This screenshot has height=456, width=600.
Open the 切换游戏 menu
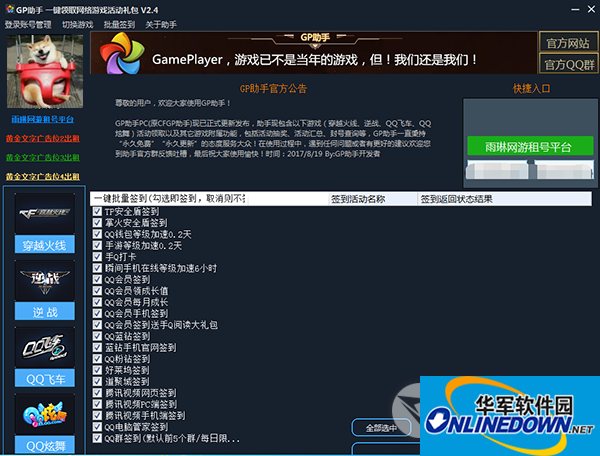pyautogui.click(x=78, y=25)
